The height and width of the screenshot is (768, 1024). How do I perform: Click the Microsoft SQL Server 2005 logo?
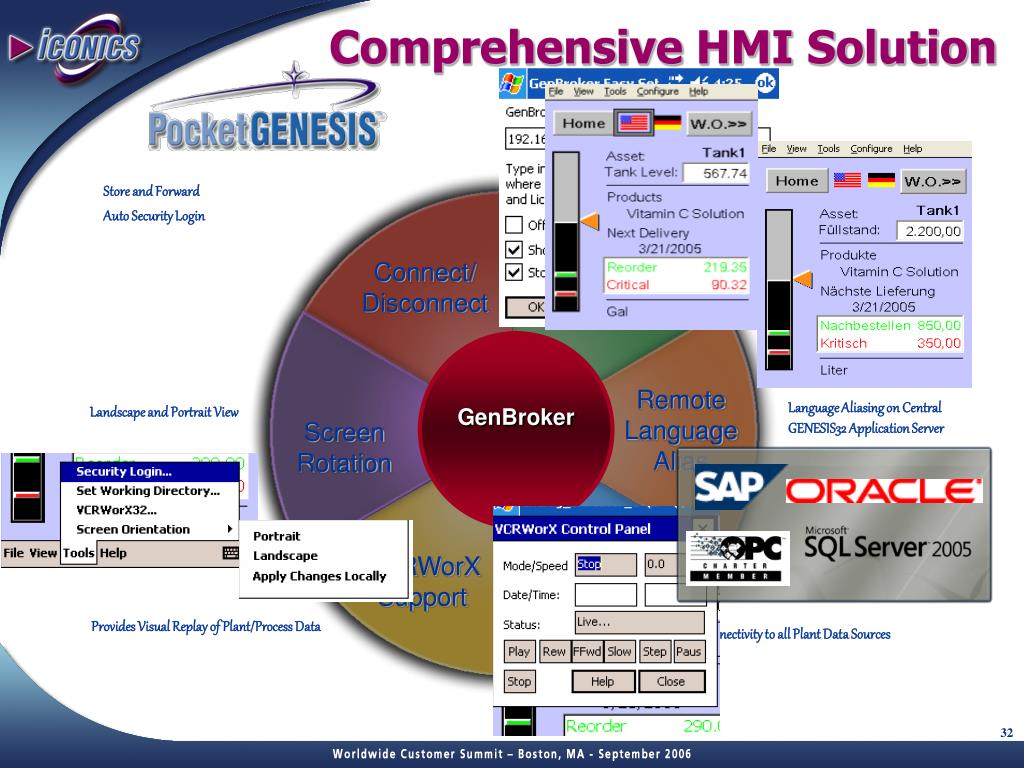coord(887,543)
